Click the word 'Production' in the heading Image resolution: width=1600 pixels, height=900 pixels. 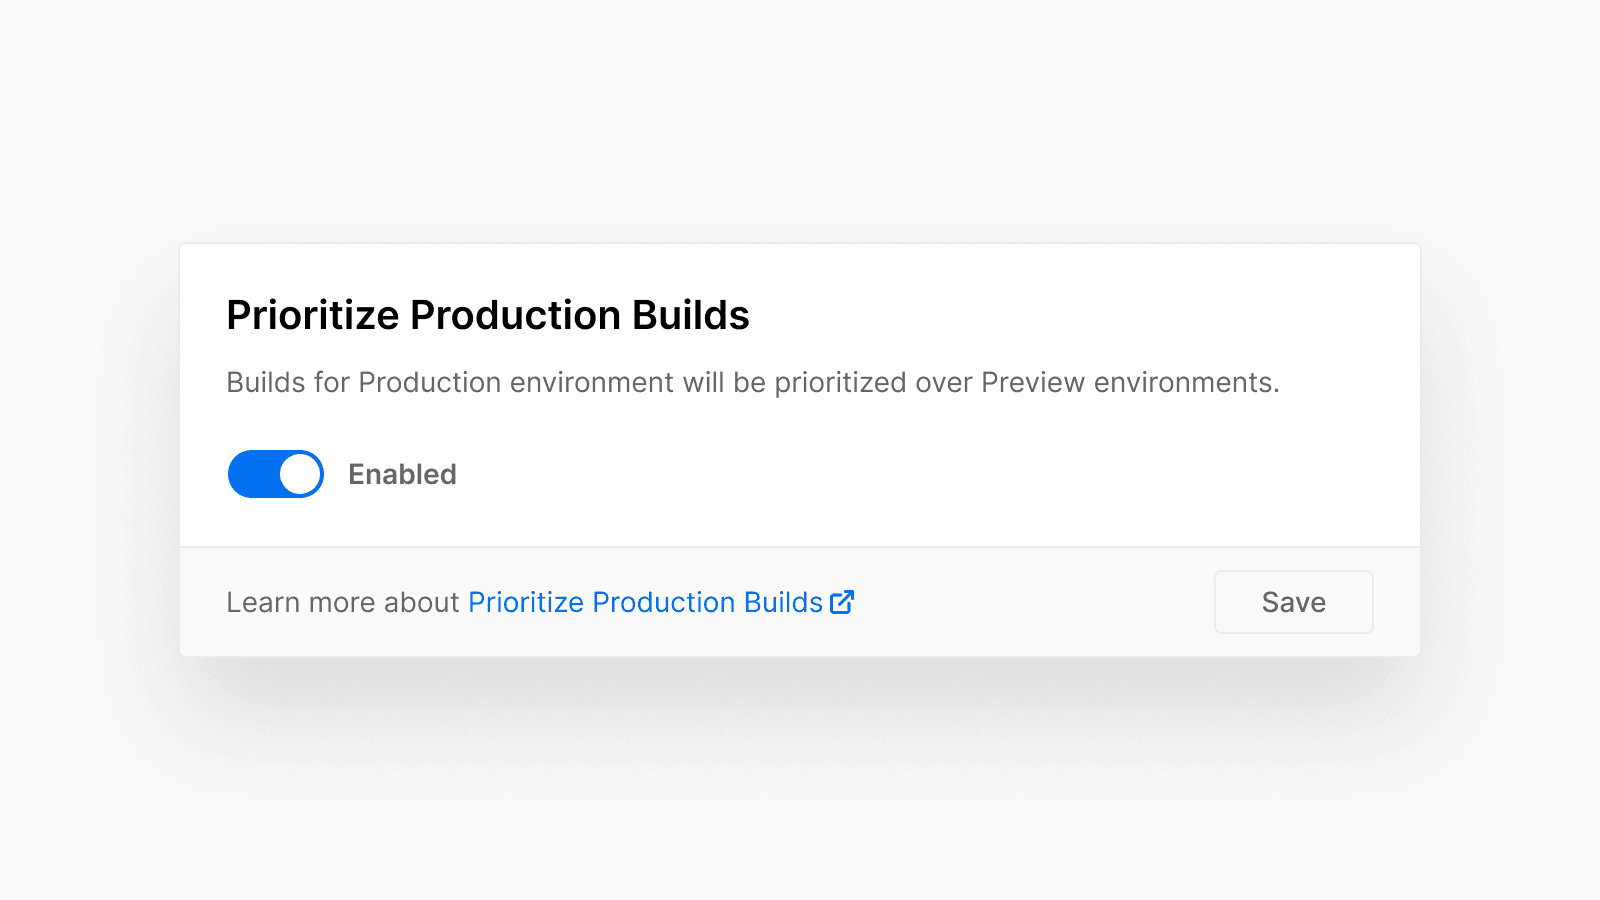(x=515, y=315)
